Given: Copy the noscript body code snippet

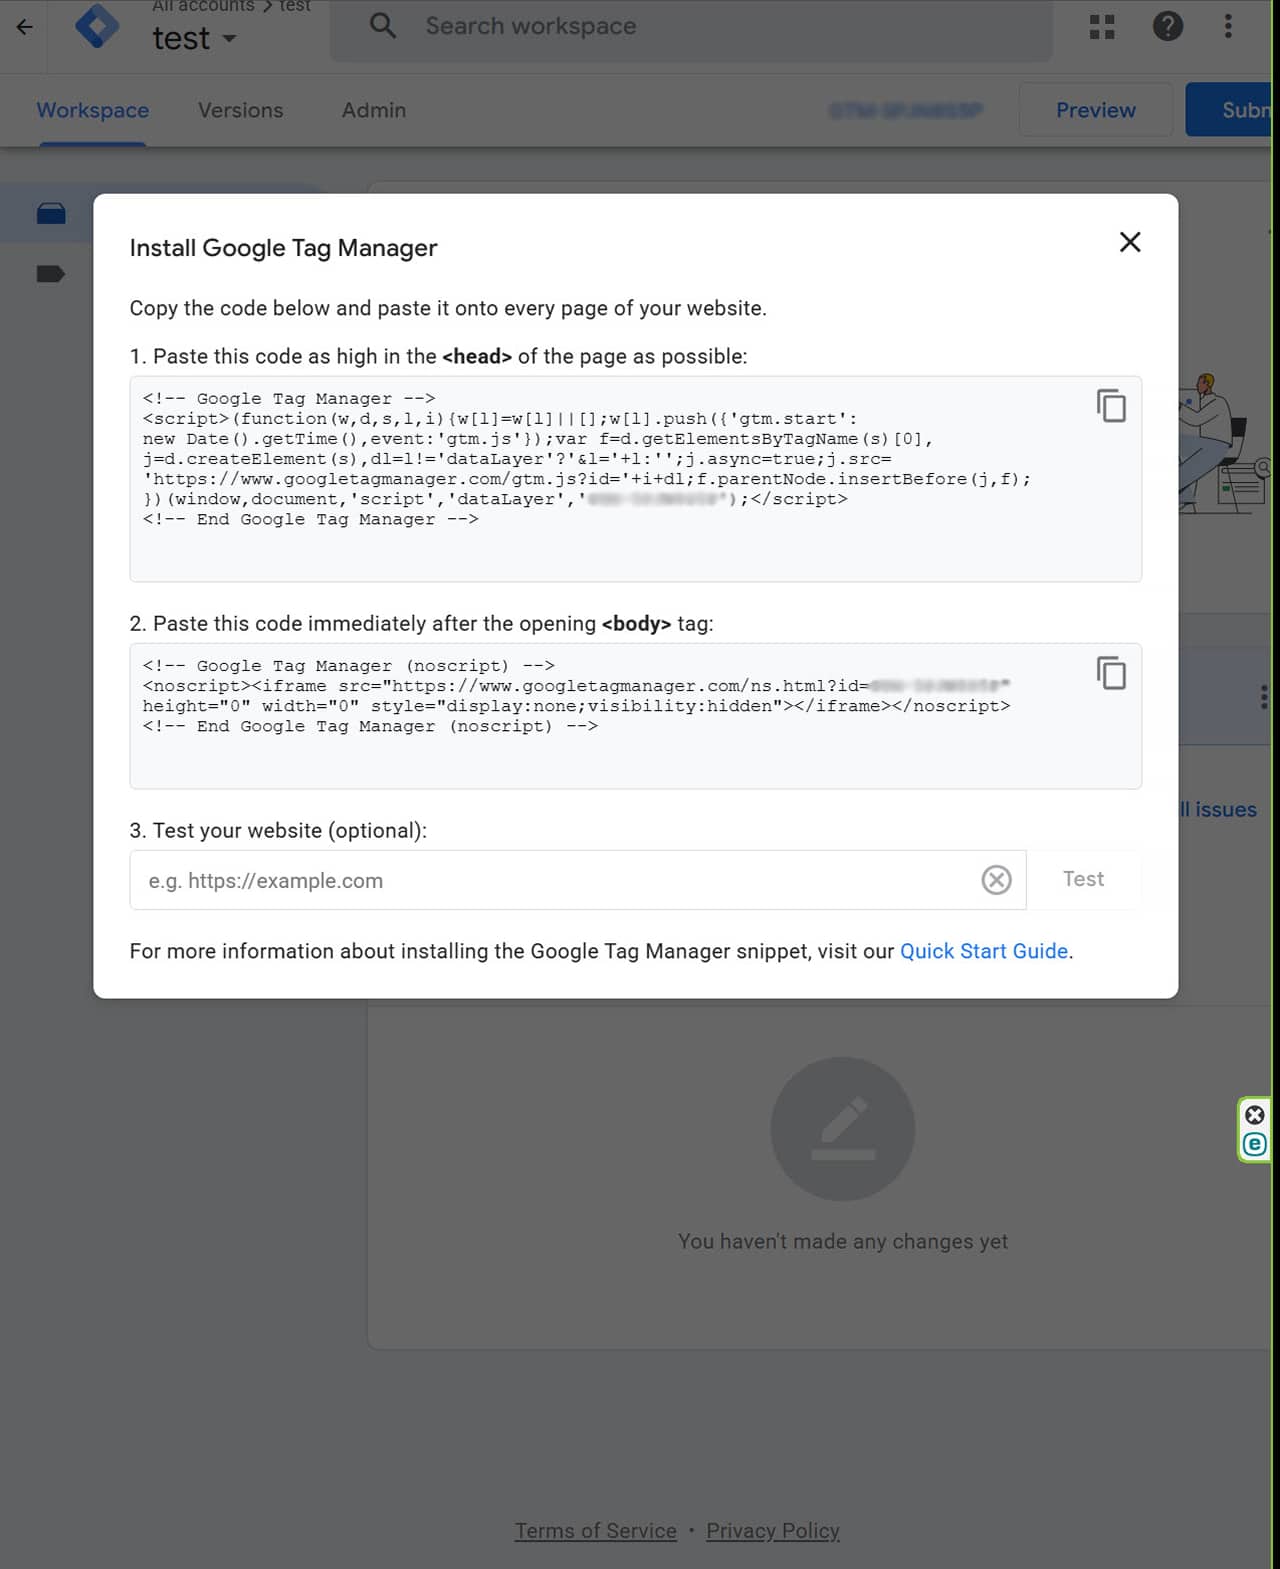Looking at the screenshot, I should click(1111, 673).
